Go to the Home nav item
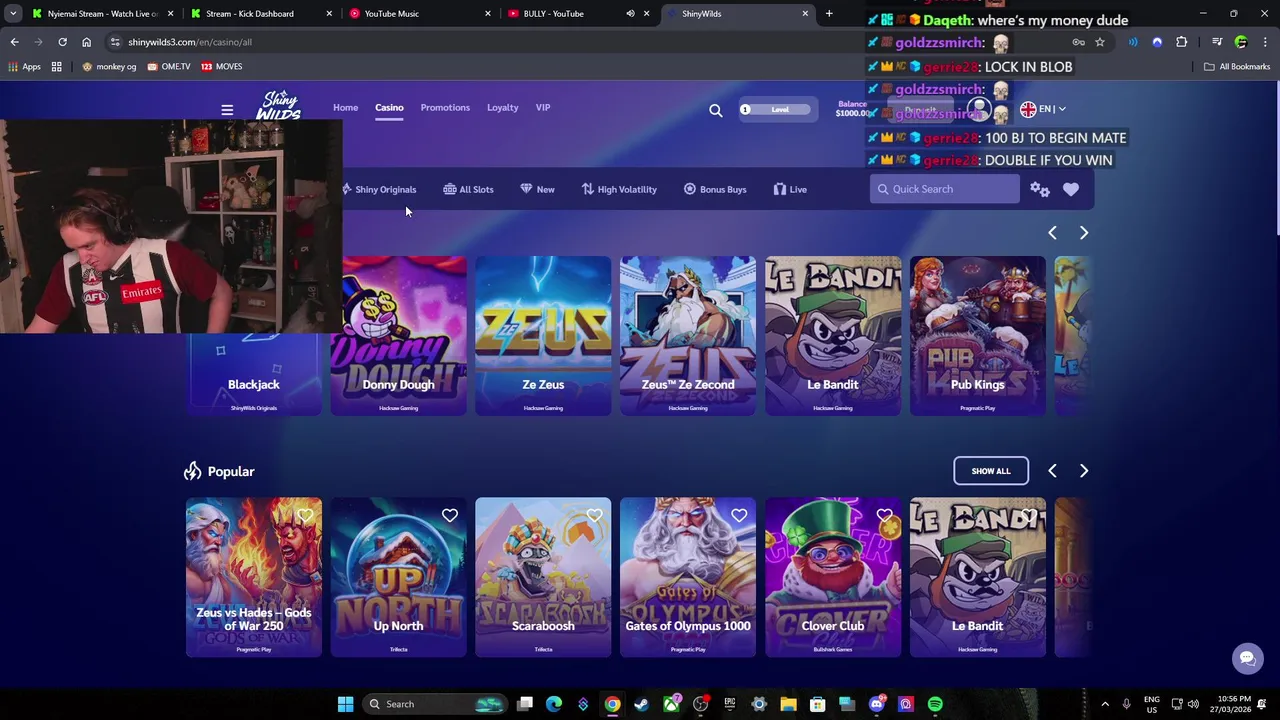This screenshot has width=1280, height=720. [x=345, y=107]
